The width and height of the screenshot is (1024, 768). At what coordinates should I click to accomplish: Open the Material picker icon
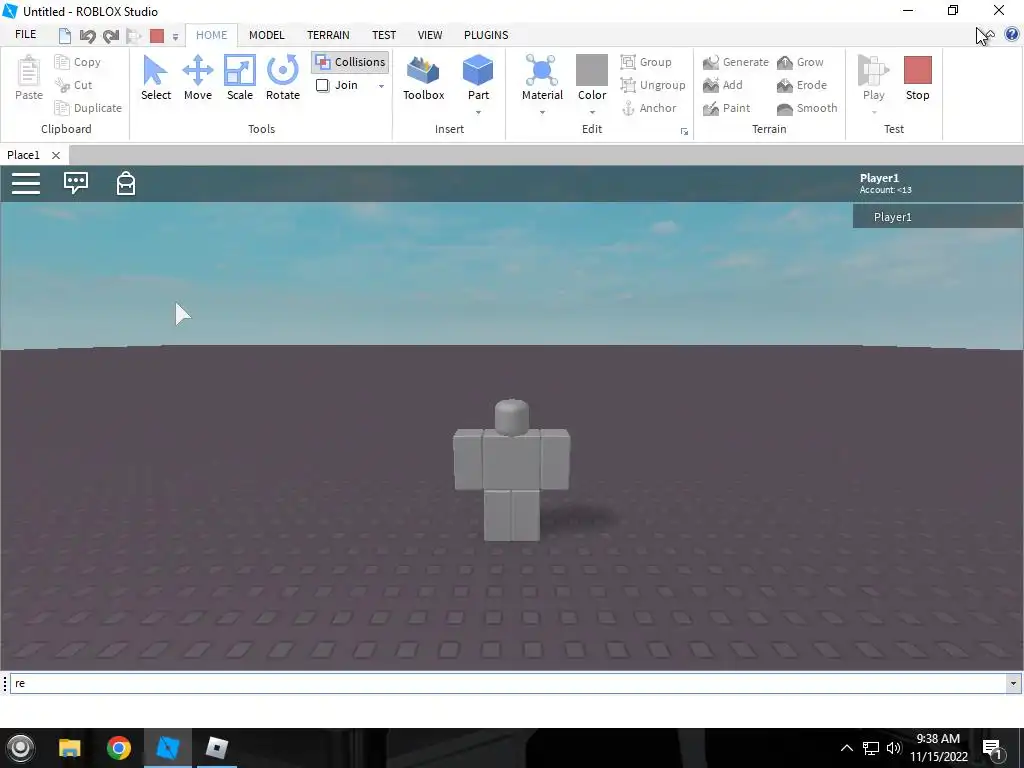click(x=542, y=71)
